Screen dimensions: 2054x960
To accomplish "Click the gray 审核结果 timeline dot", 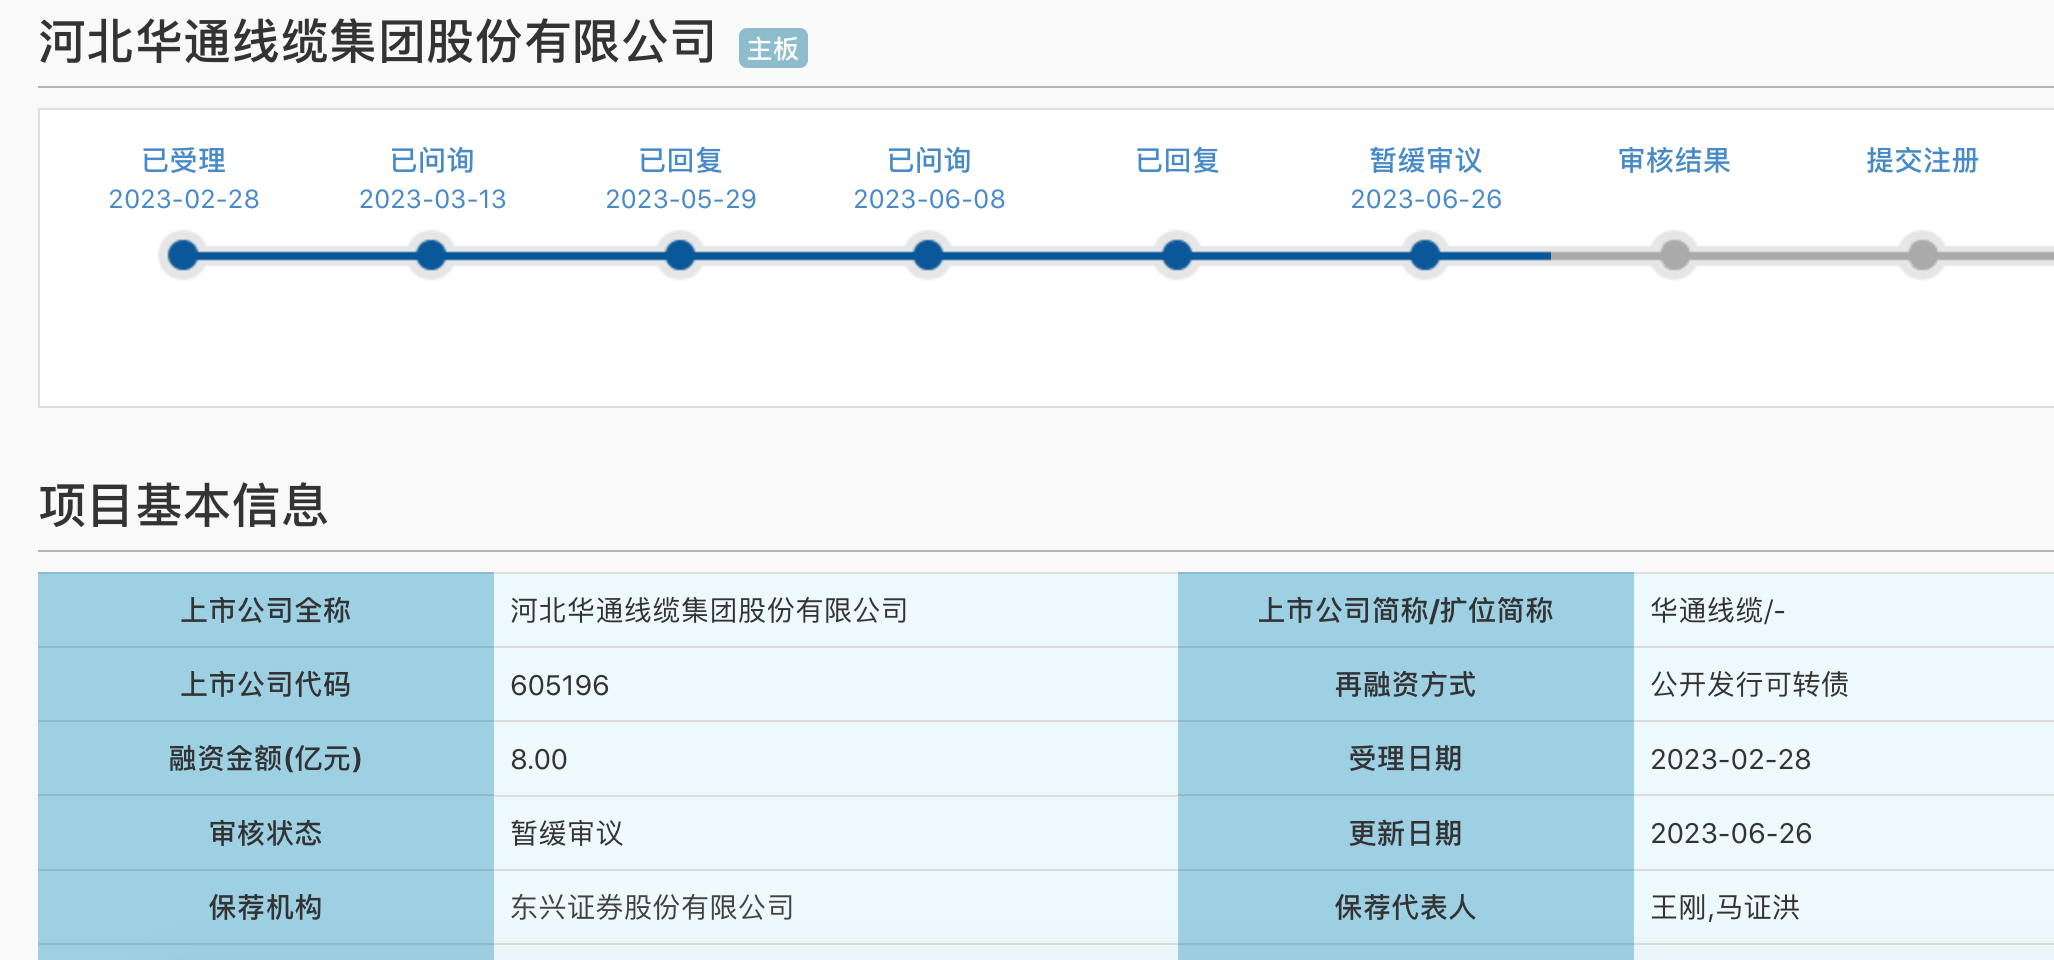I will point(1674,255).
